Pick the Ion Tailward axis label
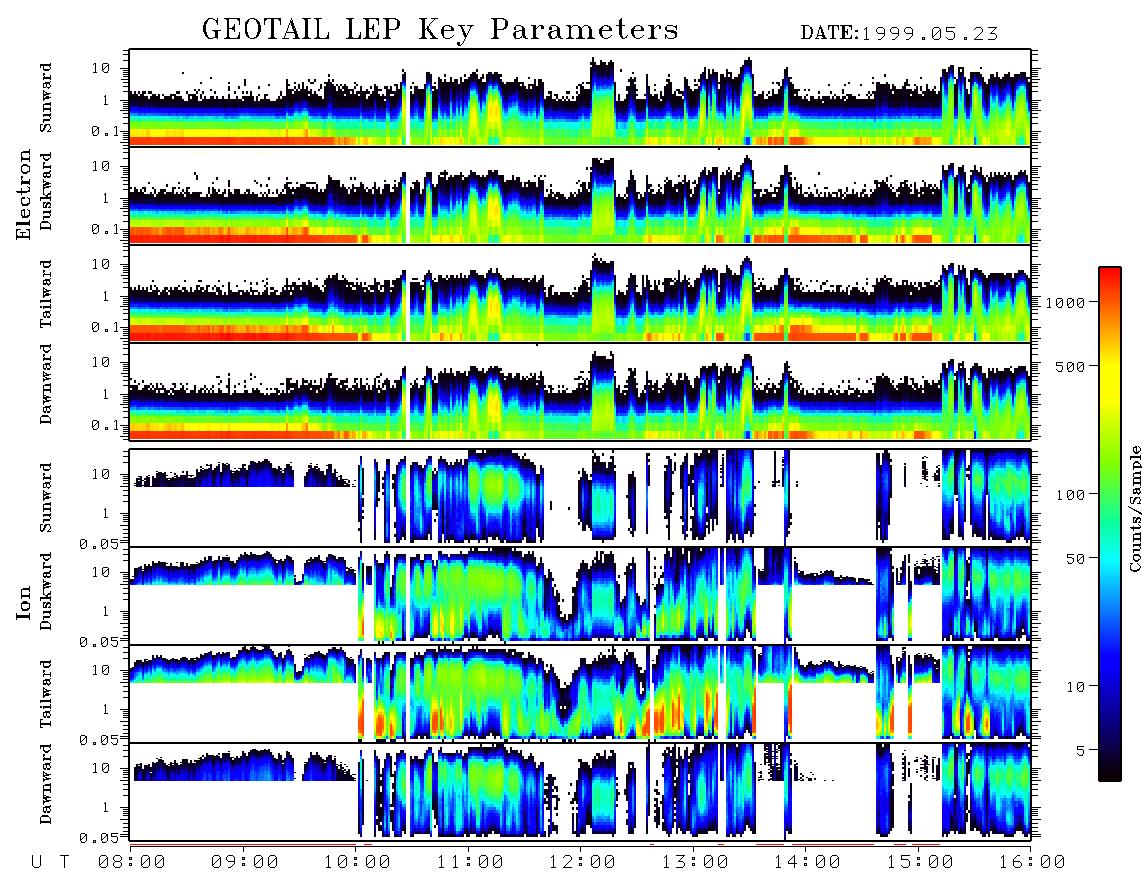 46,694
